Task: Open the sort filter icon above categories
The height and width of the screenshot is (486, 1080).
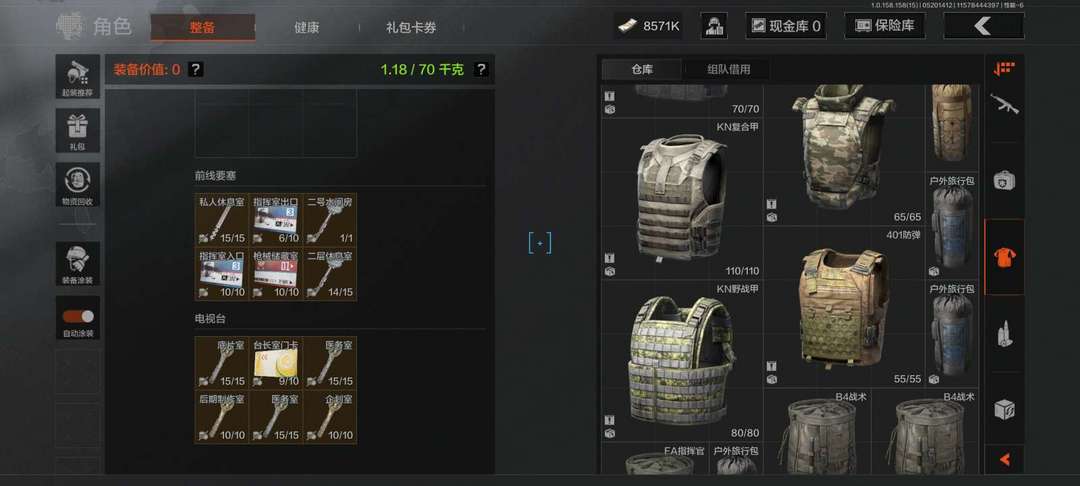Action: tap(1004, 69)
